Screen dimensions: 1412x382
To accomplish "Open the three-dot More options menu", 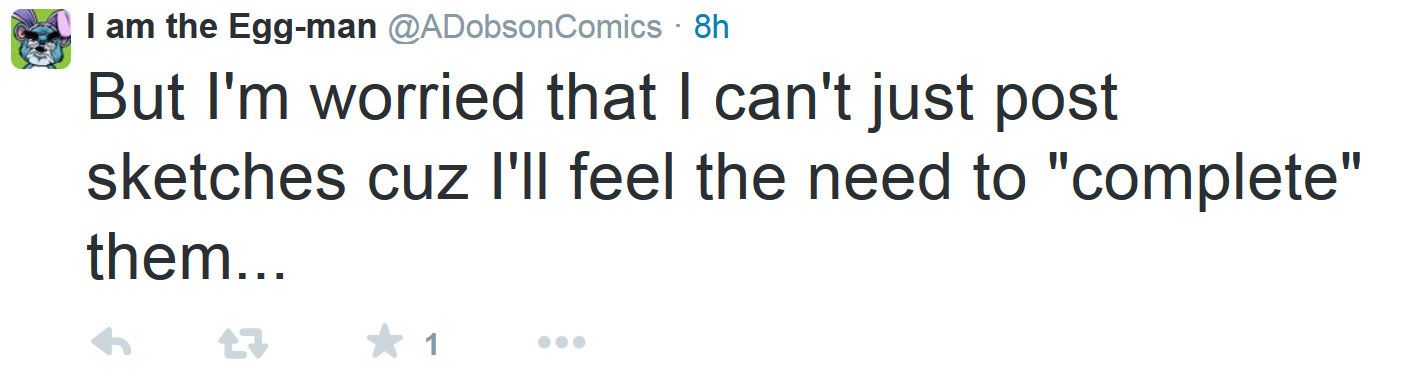I will click(561, 344).
